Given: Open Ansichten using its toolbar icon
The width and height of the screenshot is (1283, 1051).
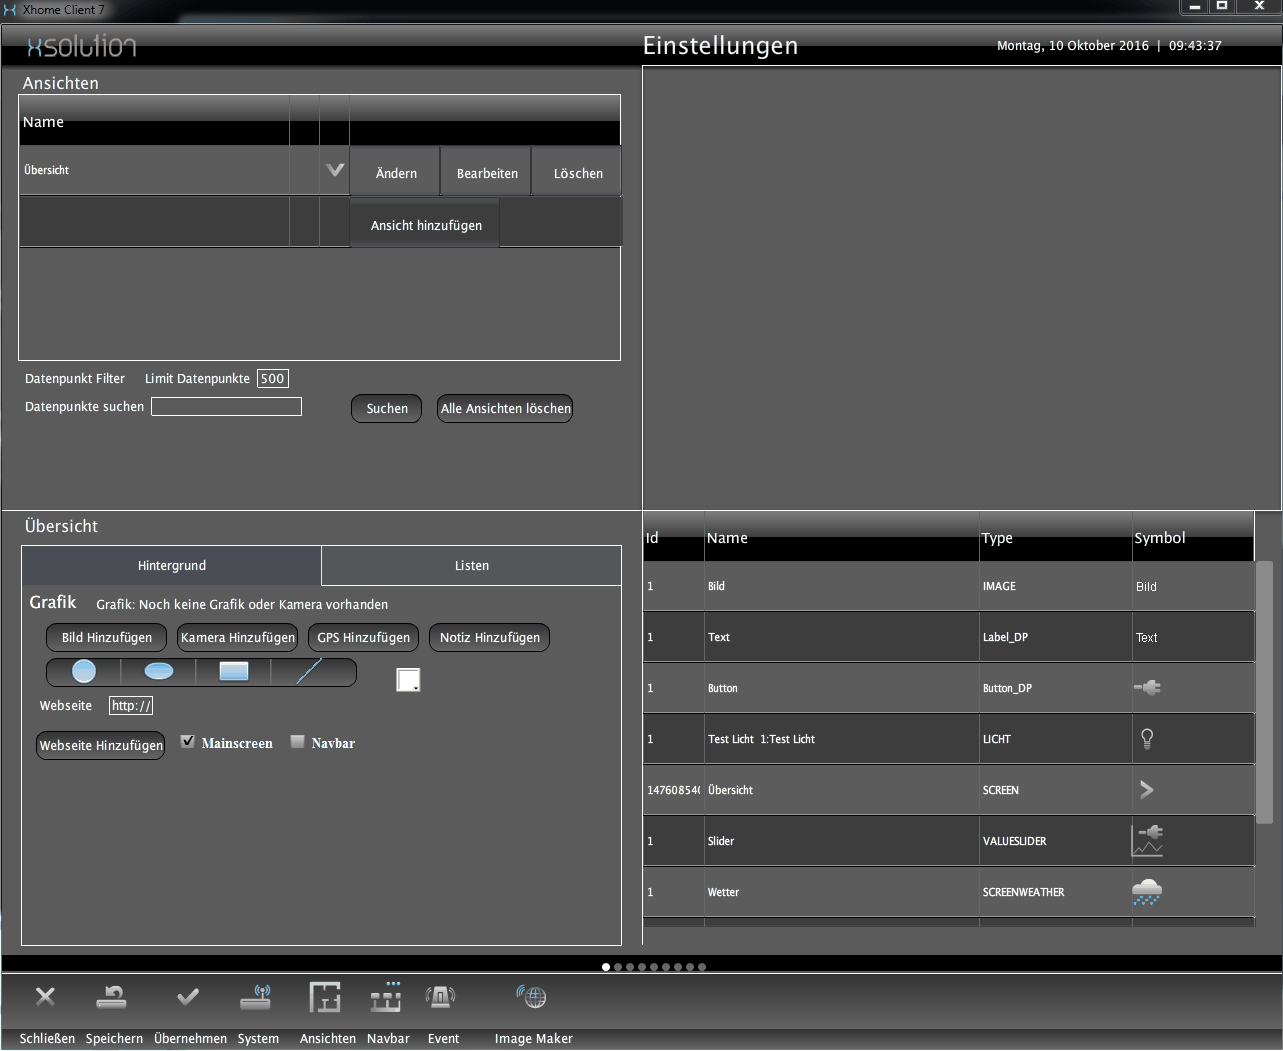Looking at the screenshot, I should 326,998.
